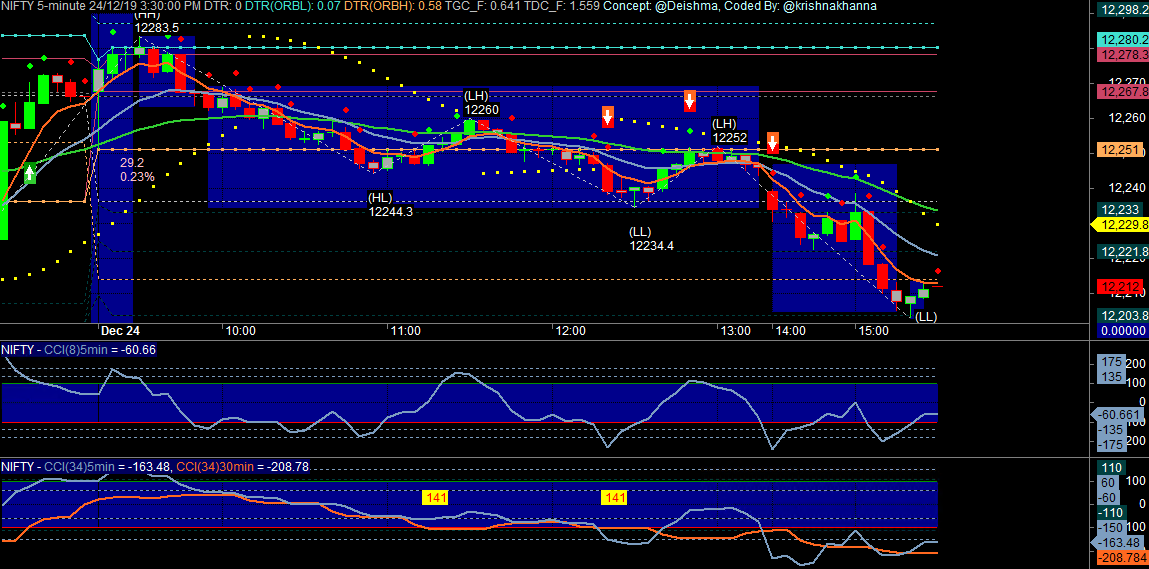
Task: Click the 12,233 price tag
Action: [x=1118, y=210]
